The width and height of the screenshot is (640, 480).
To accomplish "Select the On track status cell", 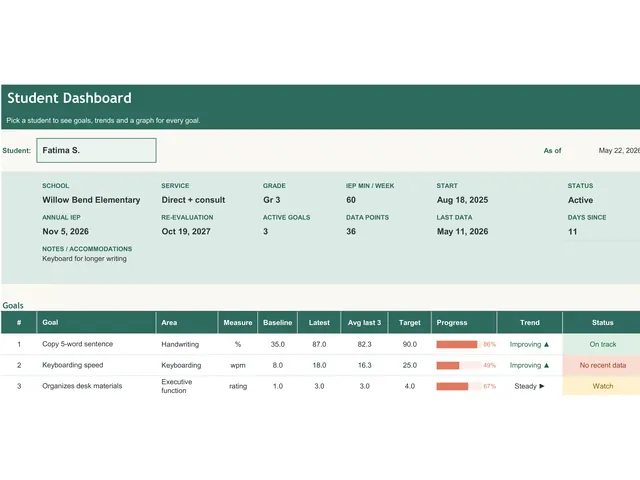I will click(x=602, y=344).
